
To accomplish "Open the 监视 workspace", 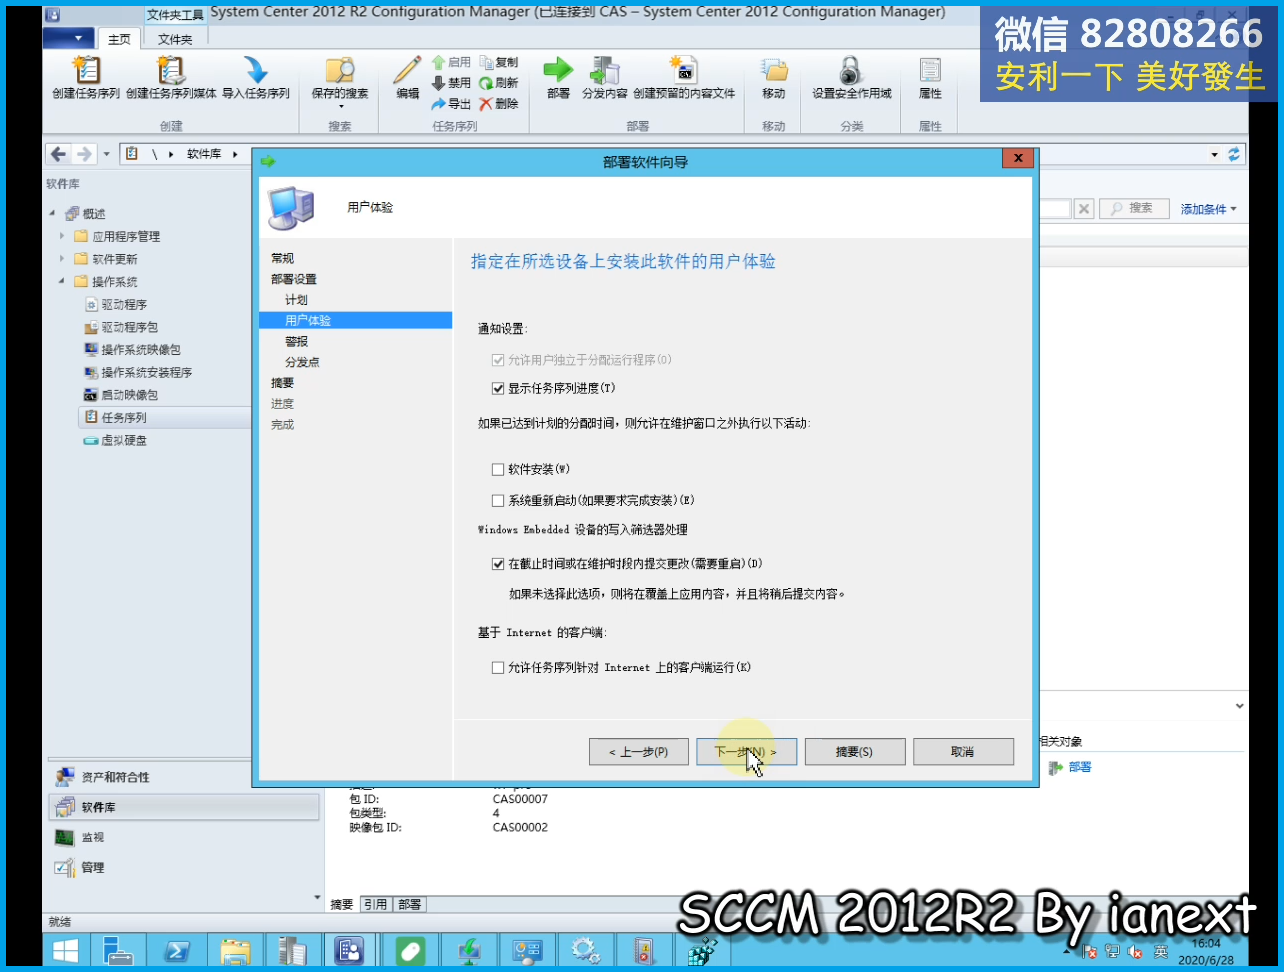I will (x=185, y=837).
